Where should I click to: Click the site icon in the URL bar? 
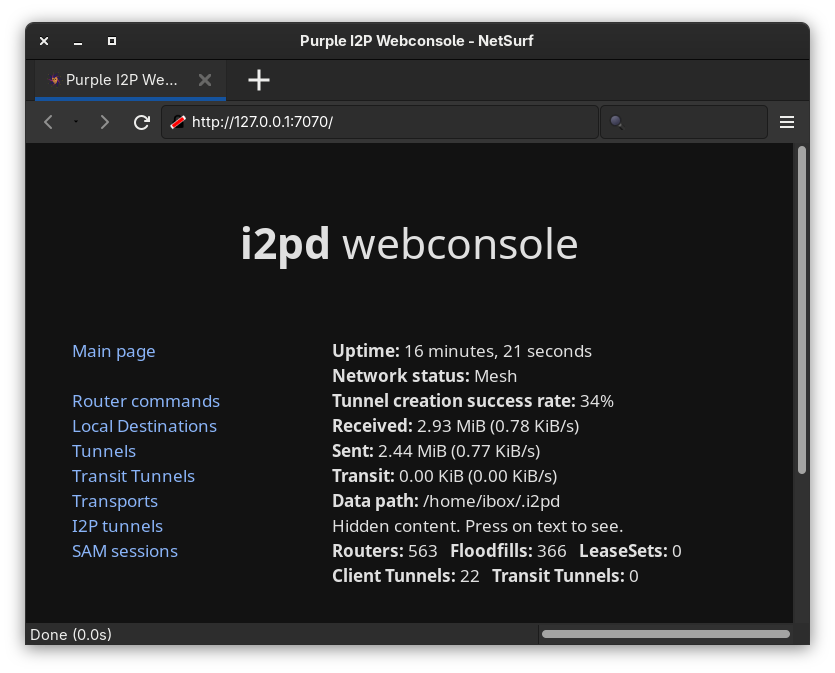(x=177, y=122)
